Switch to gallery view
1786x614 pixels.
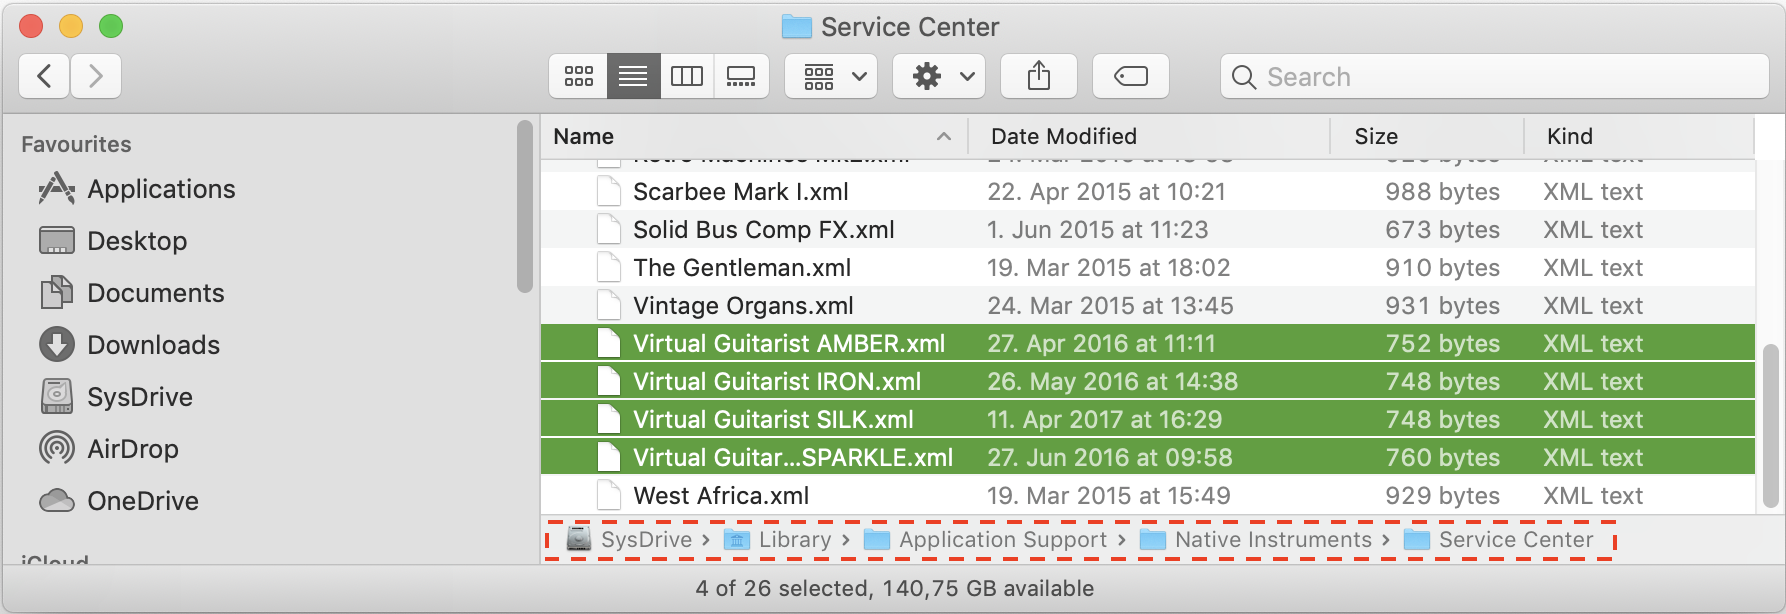click(741, 76)
